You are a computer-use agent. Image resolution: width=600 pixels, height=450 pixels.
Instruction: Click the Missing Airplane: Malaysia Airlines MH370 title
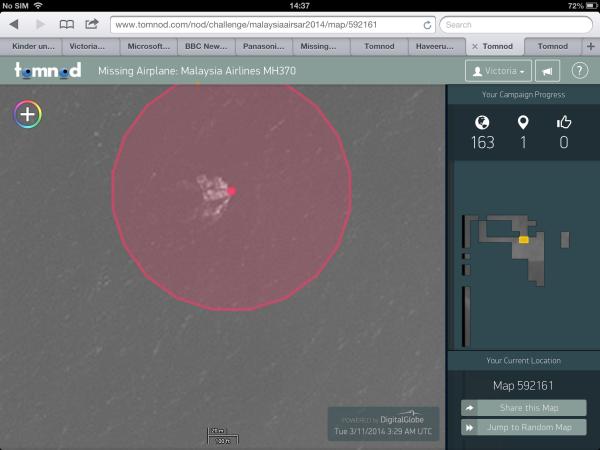click(x=197, y=71)
